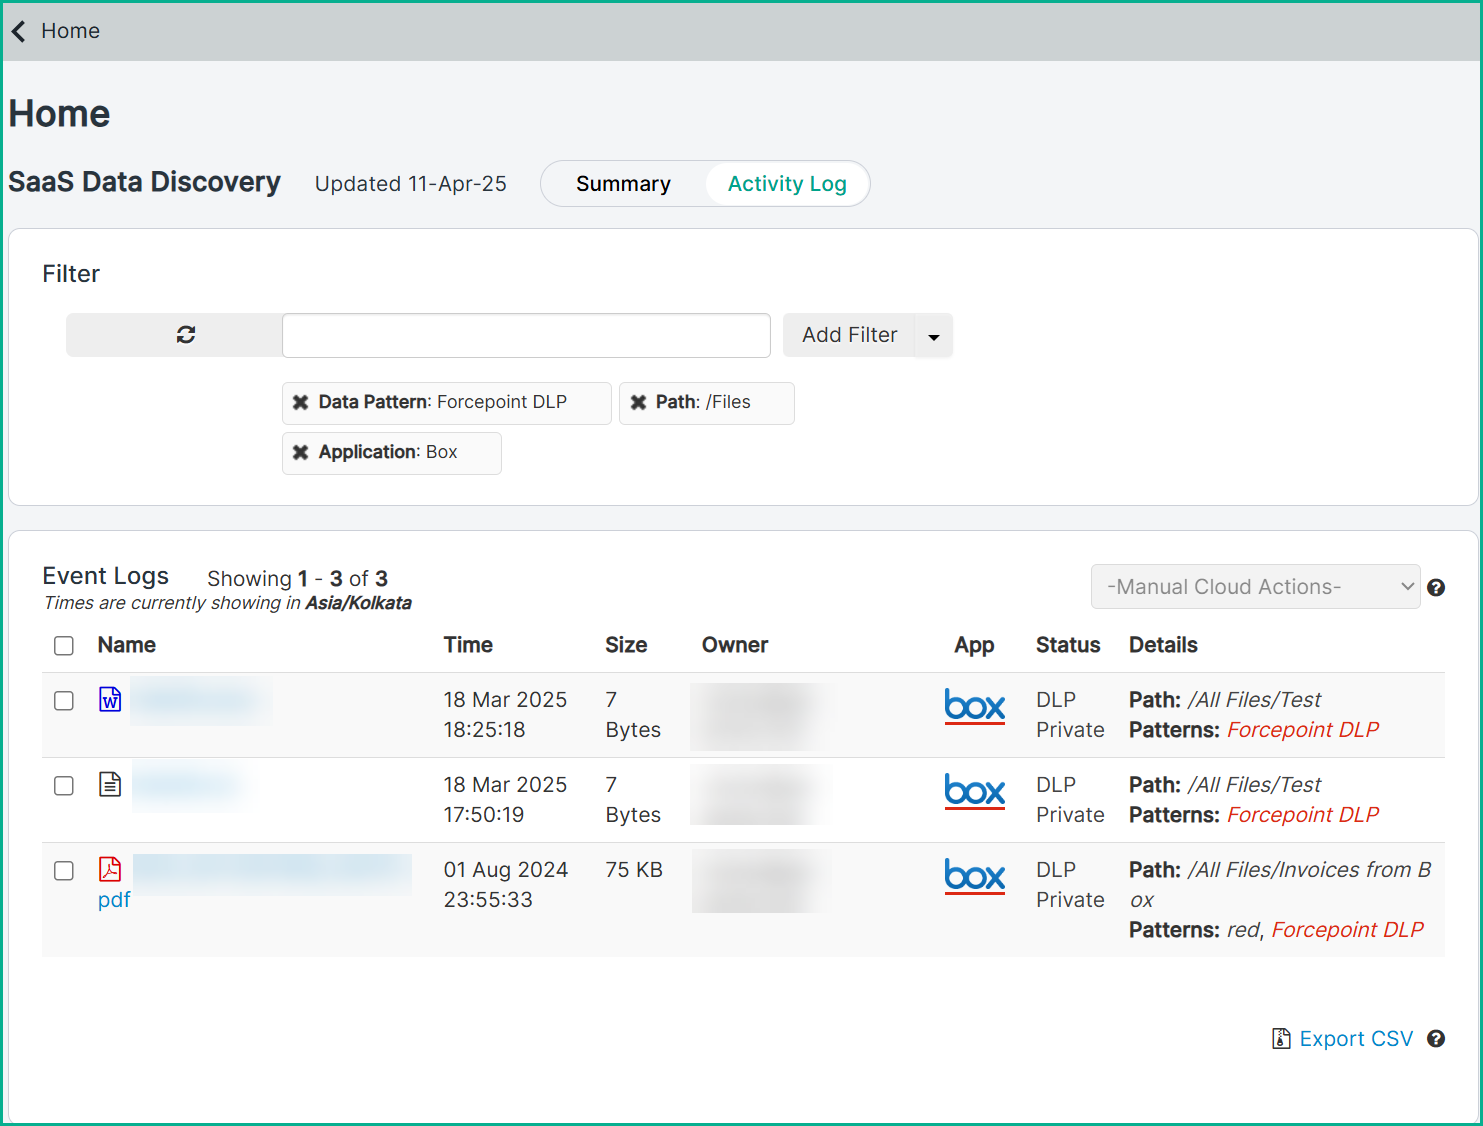Expand the Add Filter dropdown arrow

coord(934,336)
